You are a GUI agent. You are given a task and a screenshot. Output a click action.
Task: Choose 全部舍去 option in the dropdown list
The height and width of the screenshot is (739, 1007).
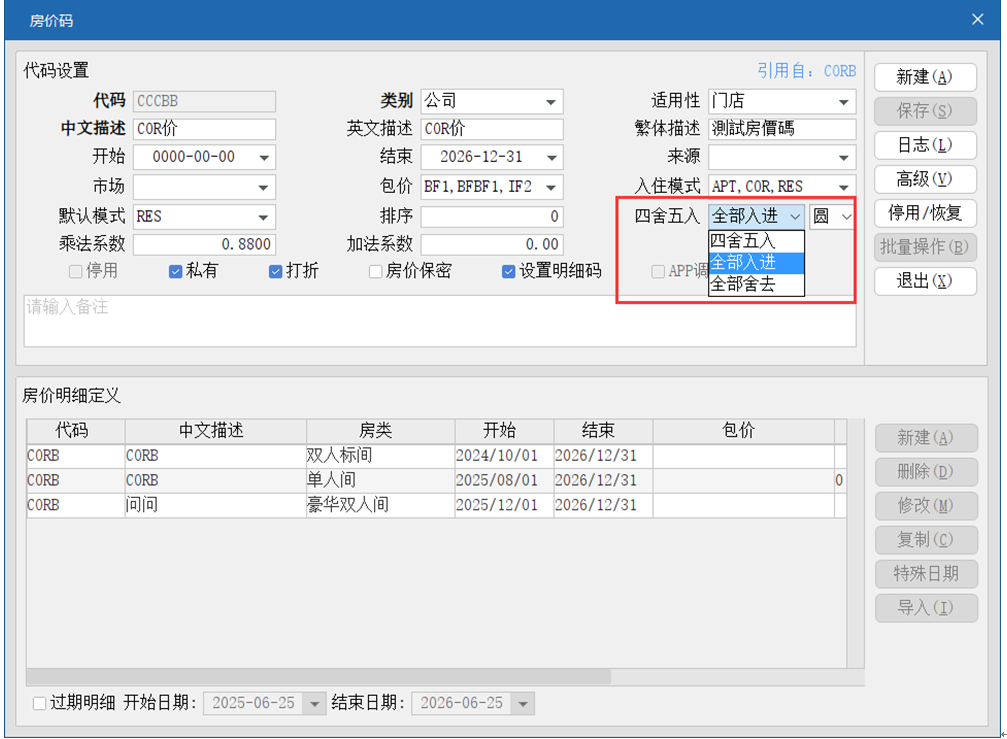point(757,284)
